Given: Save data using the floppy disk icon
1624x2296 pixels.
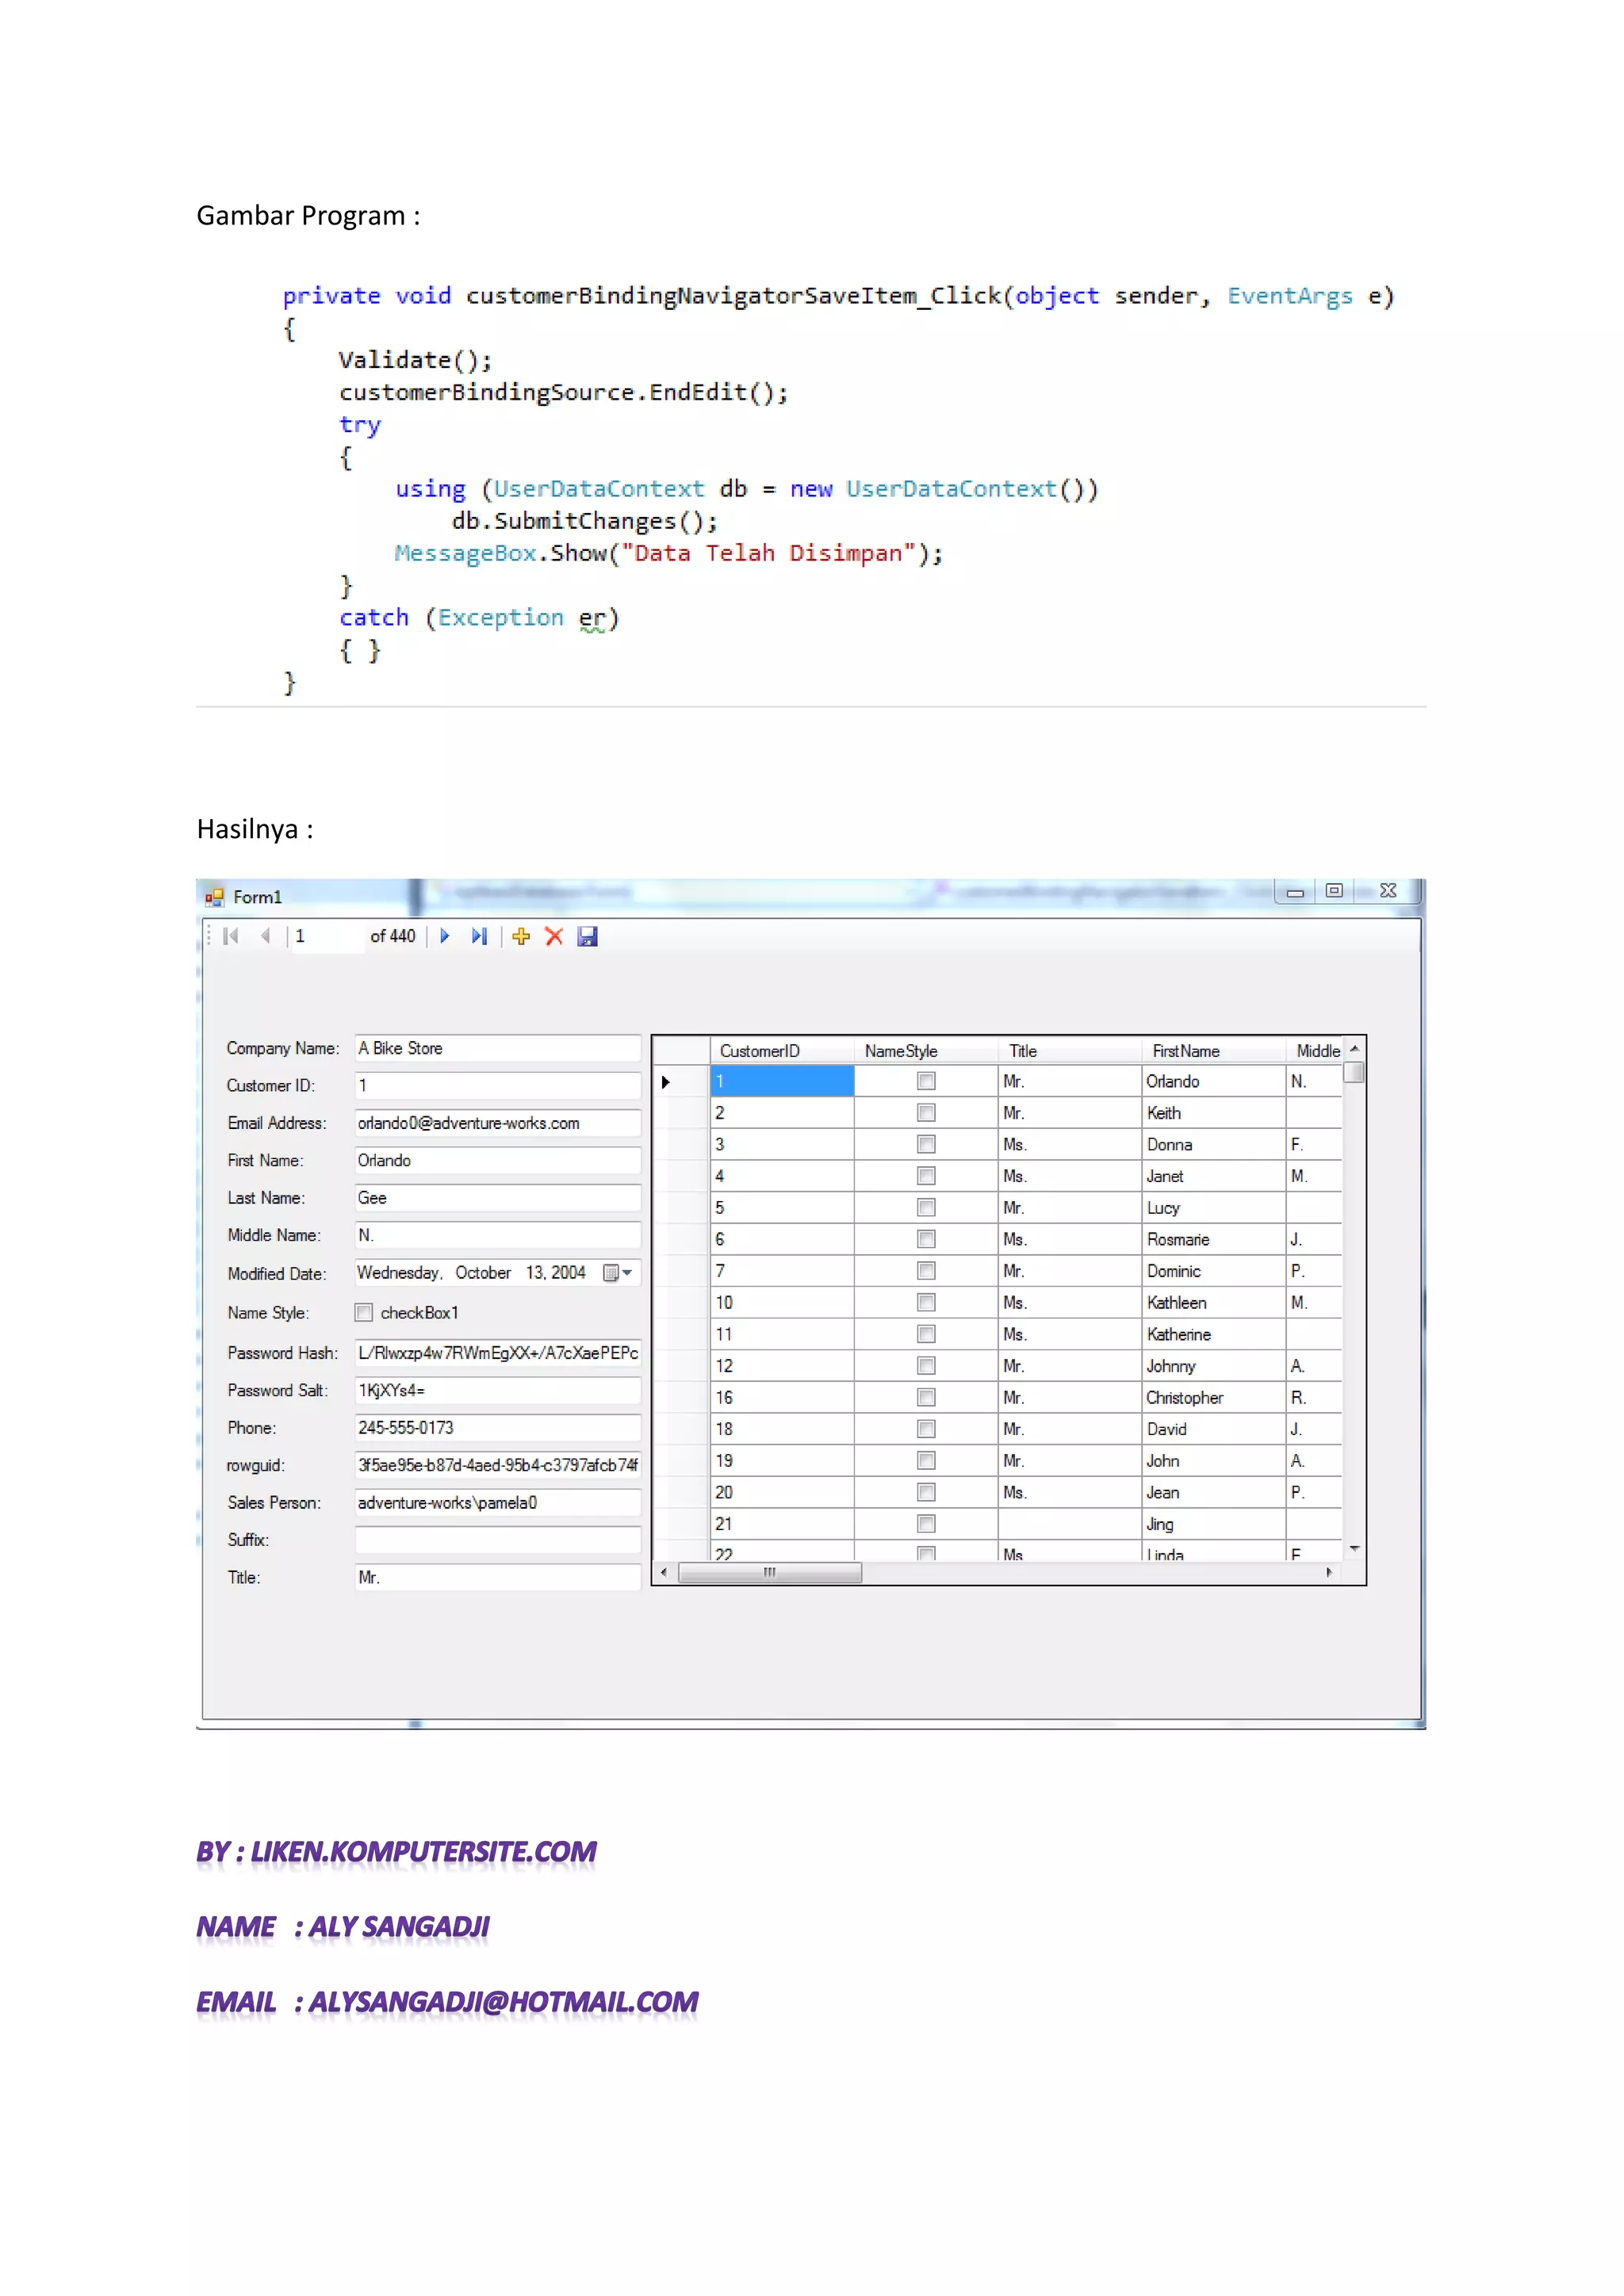Looking at the screenshot, I should click(588, 936).
